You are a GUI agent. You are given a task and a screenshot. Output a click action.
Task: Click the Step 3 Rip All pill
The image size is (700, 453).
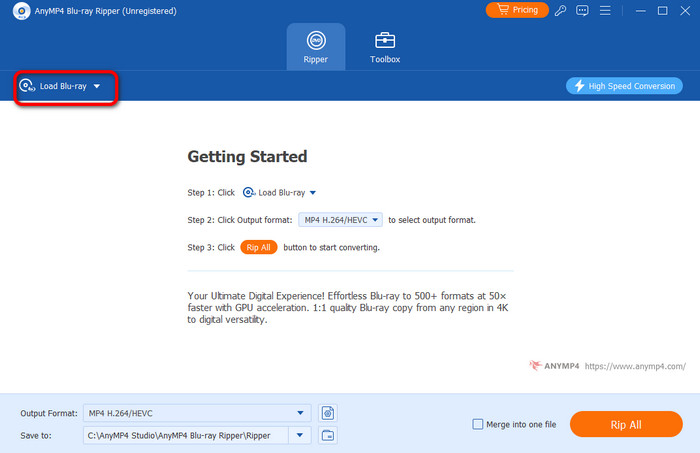(x=258, y=247)
